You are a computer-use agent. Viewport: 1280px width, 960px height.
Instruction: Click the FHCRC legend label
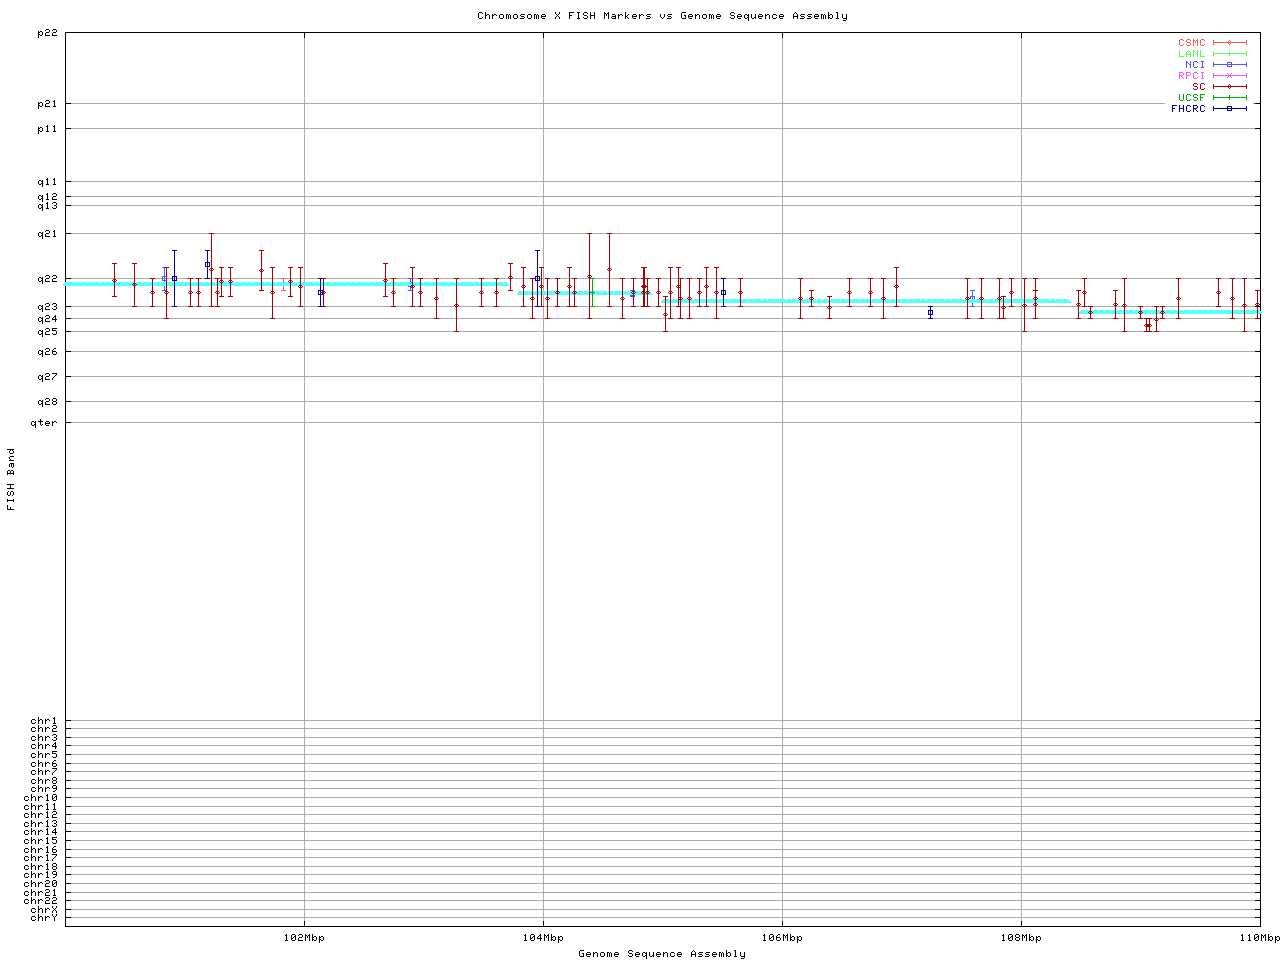1188,109
